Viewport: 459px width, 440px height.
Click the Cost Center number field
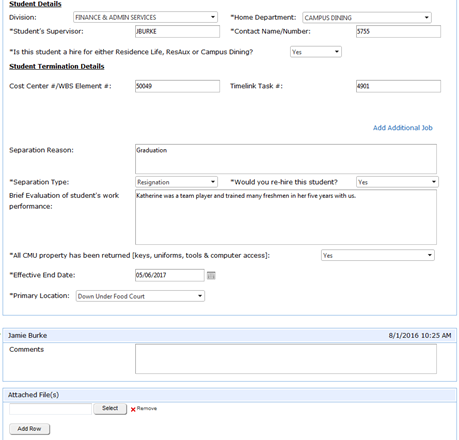(x=177, y=86)
